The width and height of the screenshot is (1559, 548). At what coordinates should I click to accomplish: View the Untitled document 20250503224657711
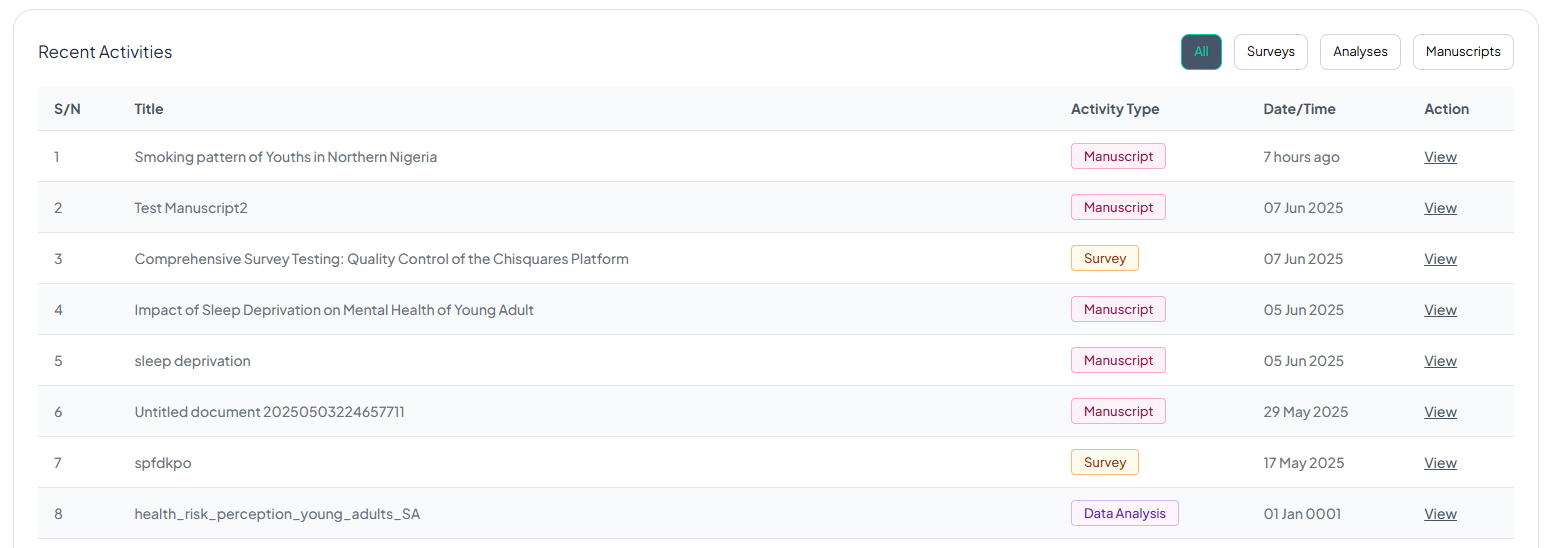click(x=1440, y=412)
